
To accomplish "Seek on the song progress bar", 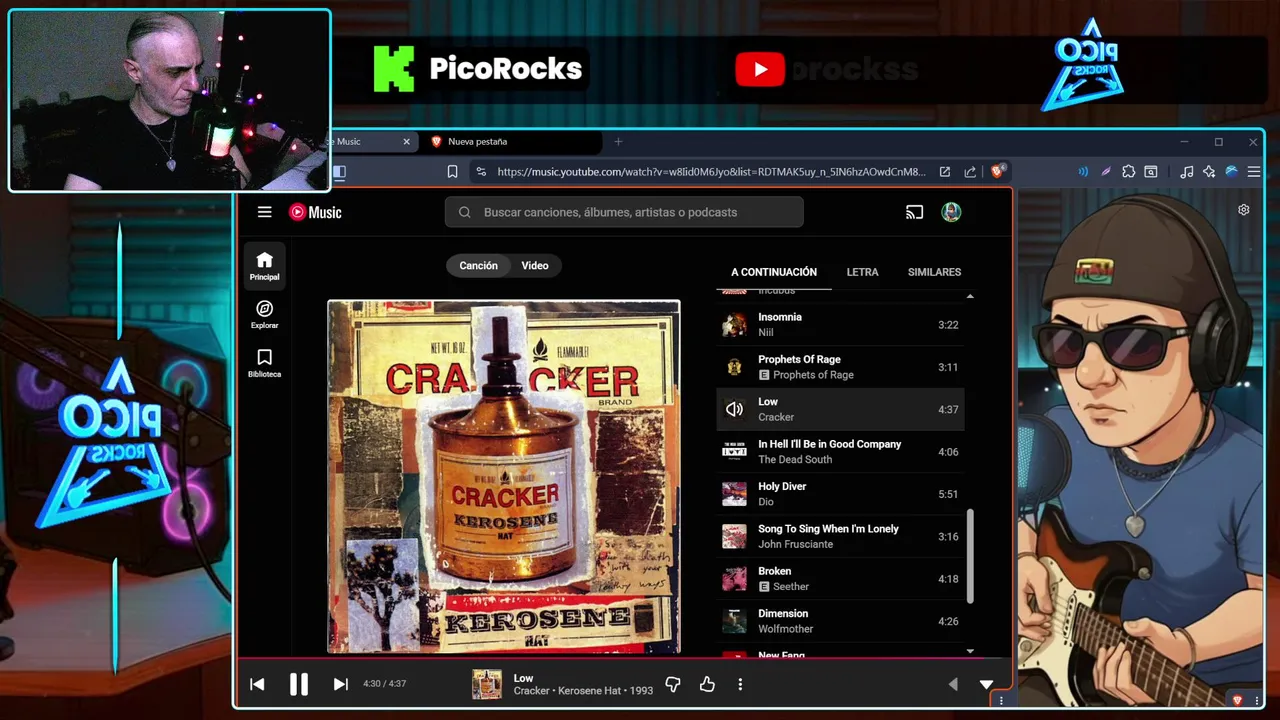I will [x=624, y=658].
